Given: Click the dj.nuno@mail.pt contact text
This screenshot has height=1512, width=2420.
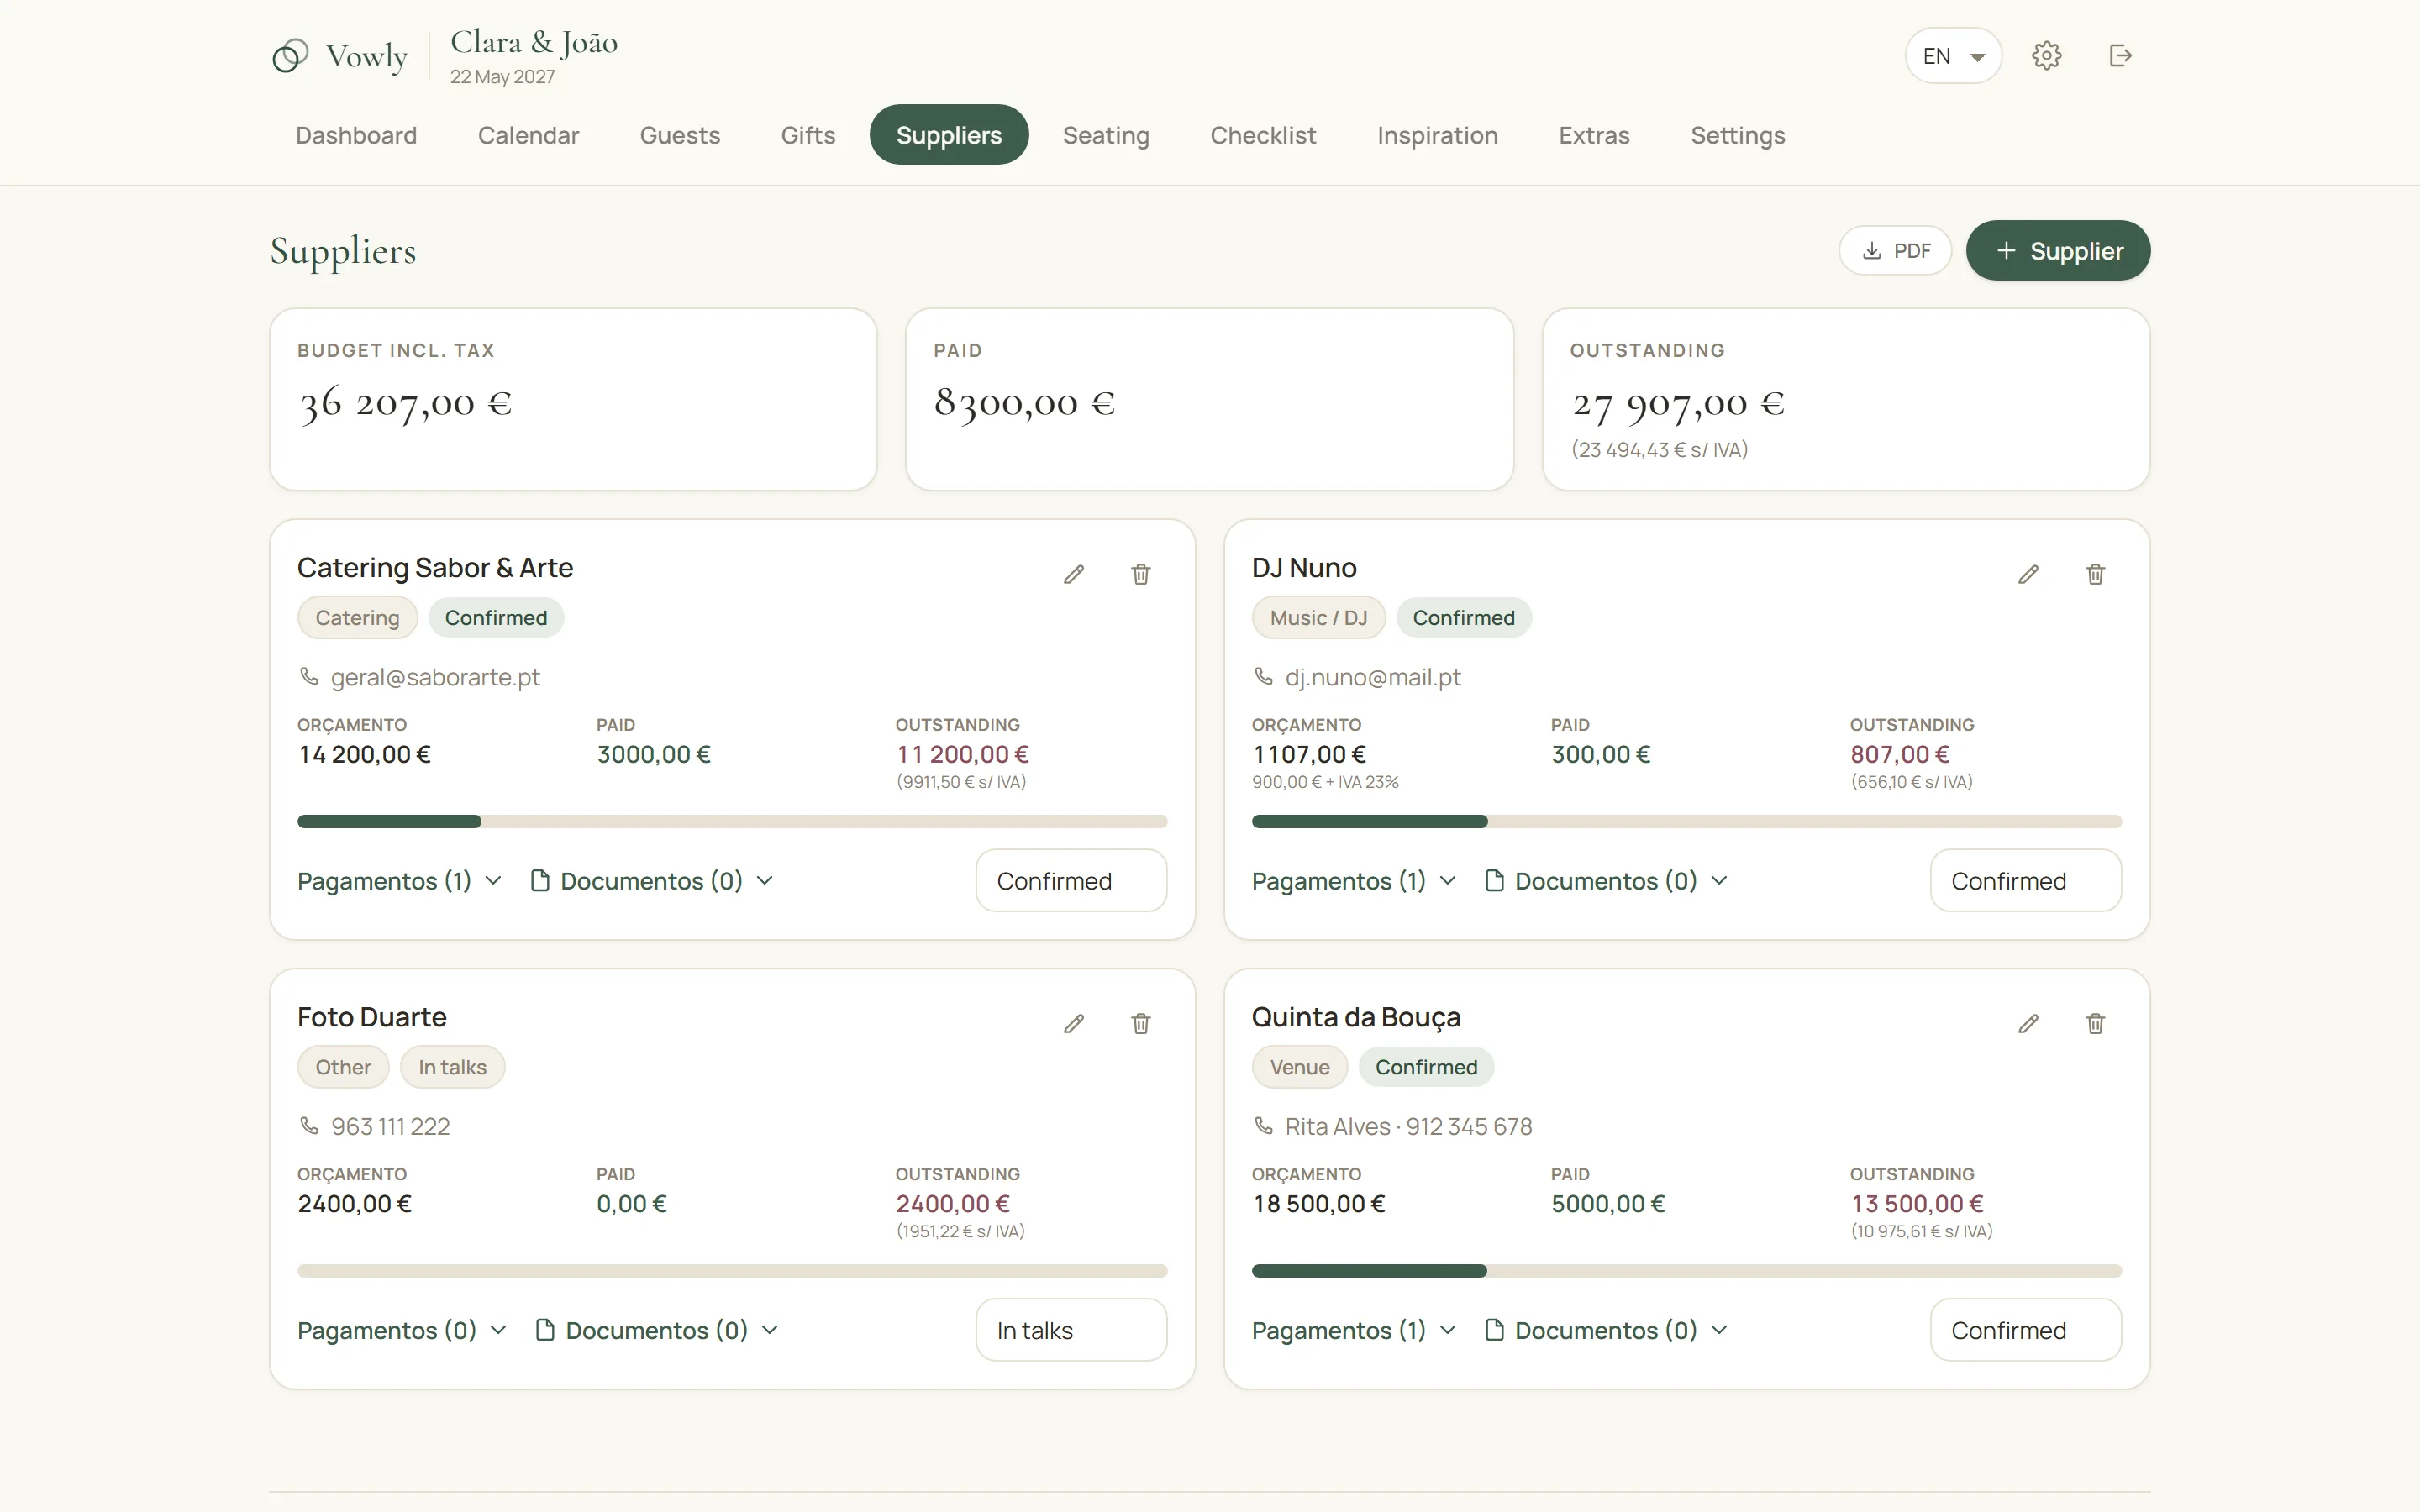Looking at the screenshot, I should click(x=1372, y=677).
